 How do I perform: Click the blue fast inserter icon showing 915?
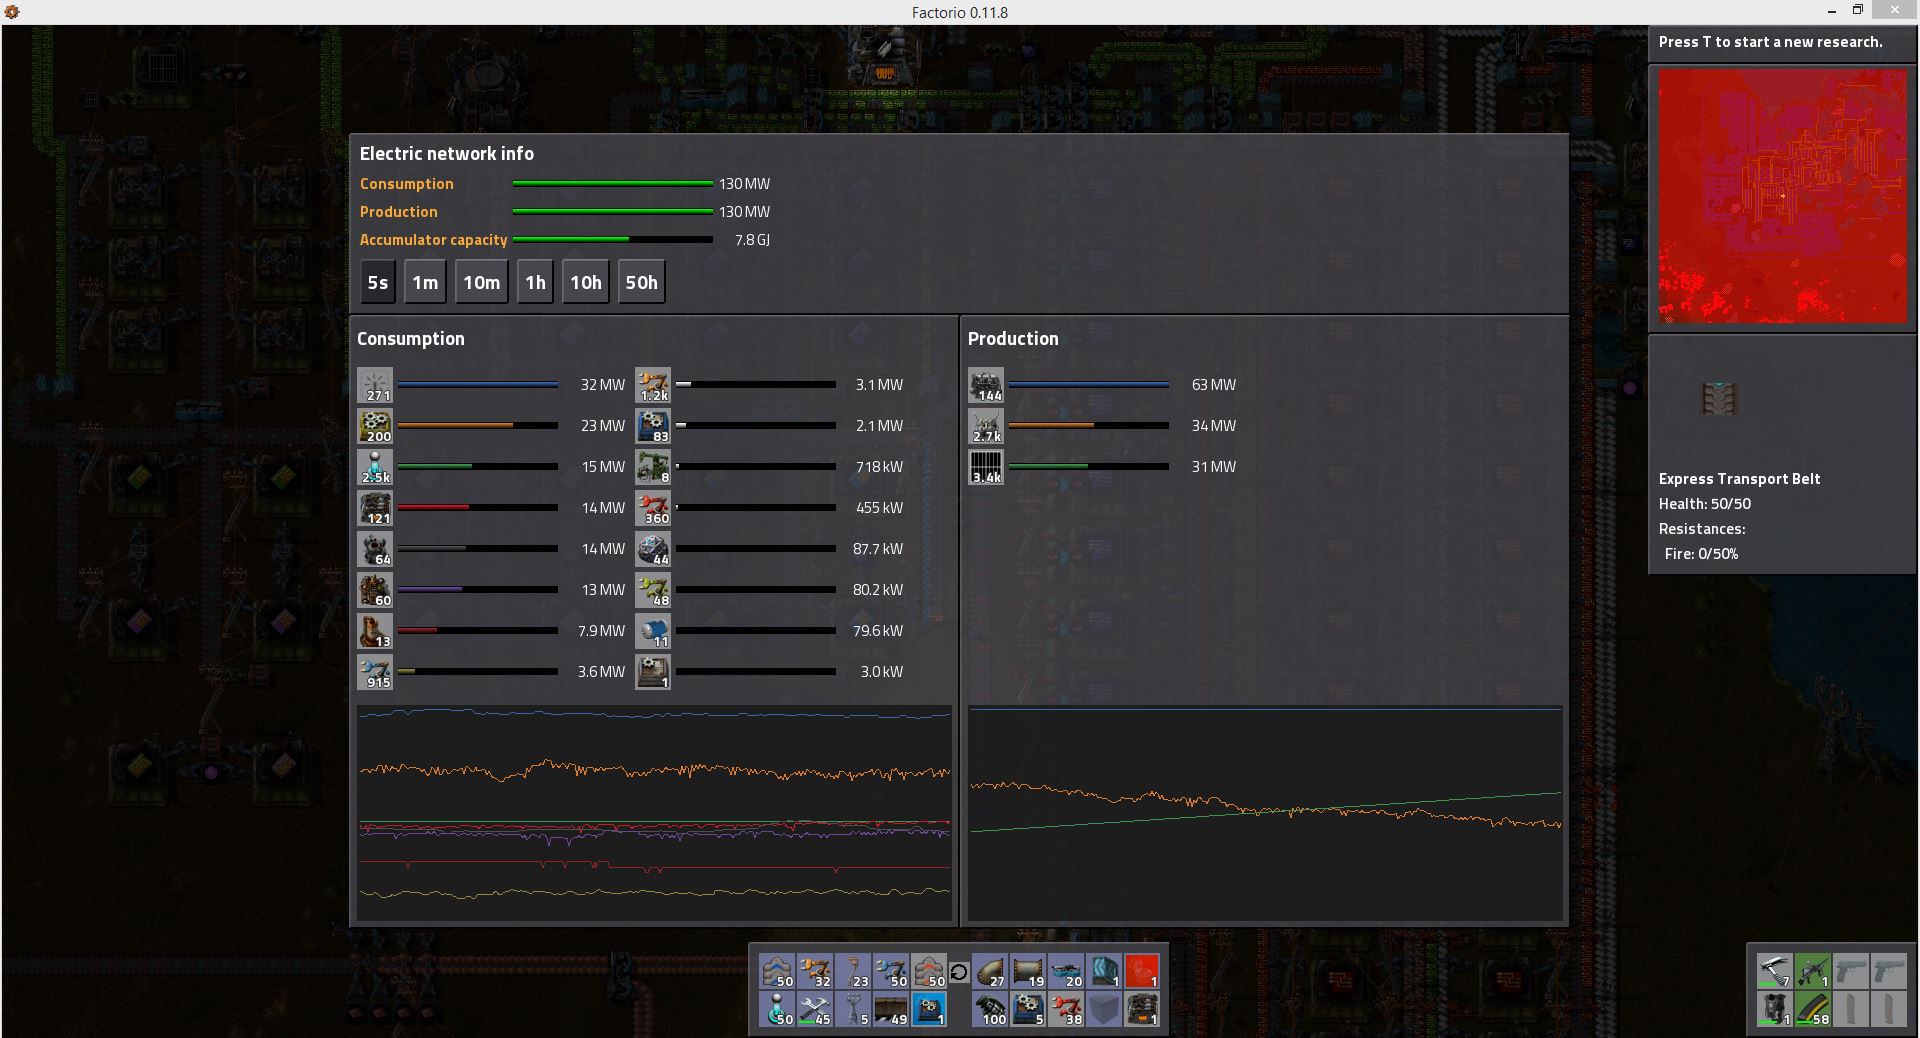[x=375, y=672]
